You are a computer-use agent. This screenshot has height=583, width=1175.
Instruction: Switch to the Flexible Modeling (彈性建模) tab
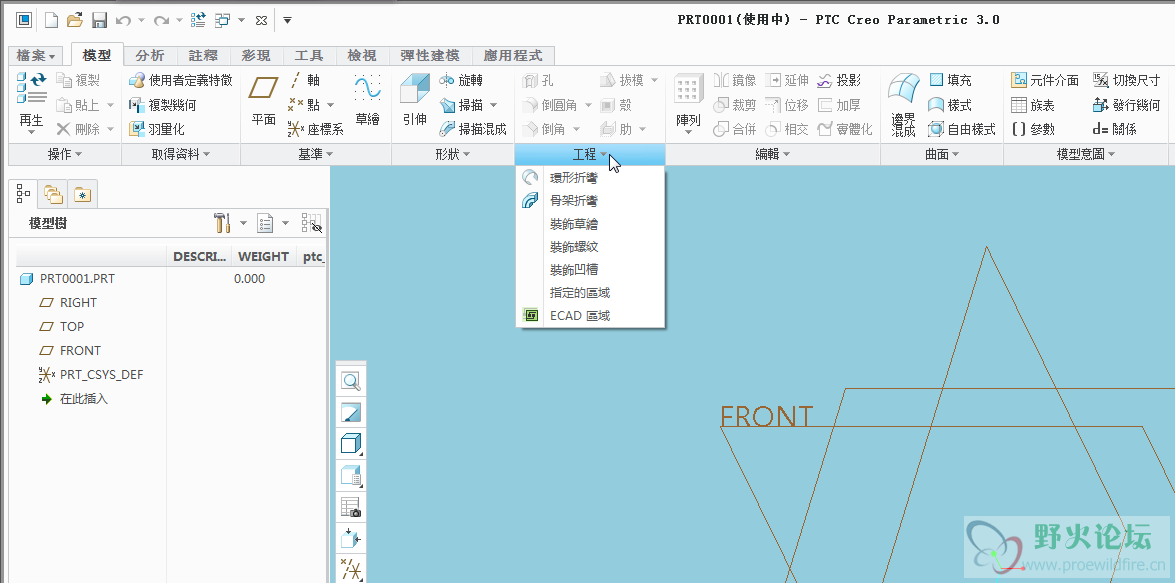(x=429, y=56)
